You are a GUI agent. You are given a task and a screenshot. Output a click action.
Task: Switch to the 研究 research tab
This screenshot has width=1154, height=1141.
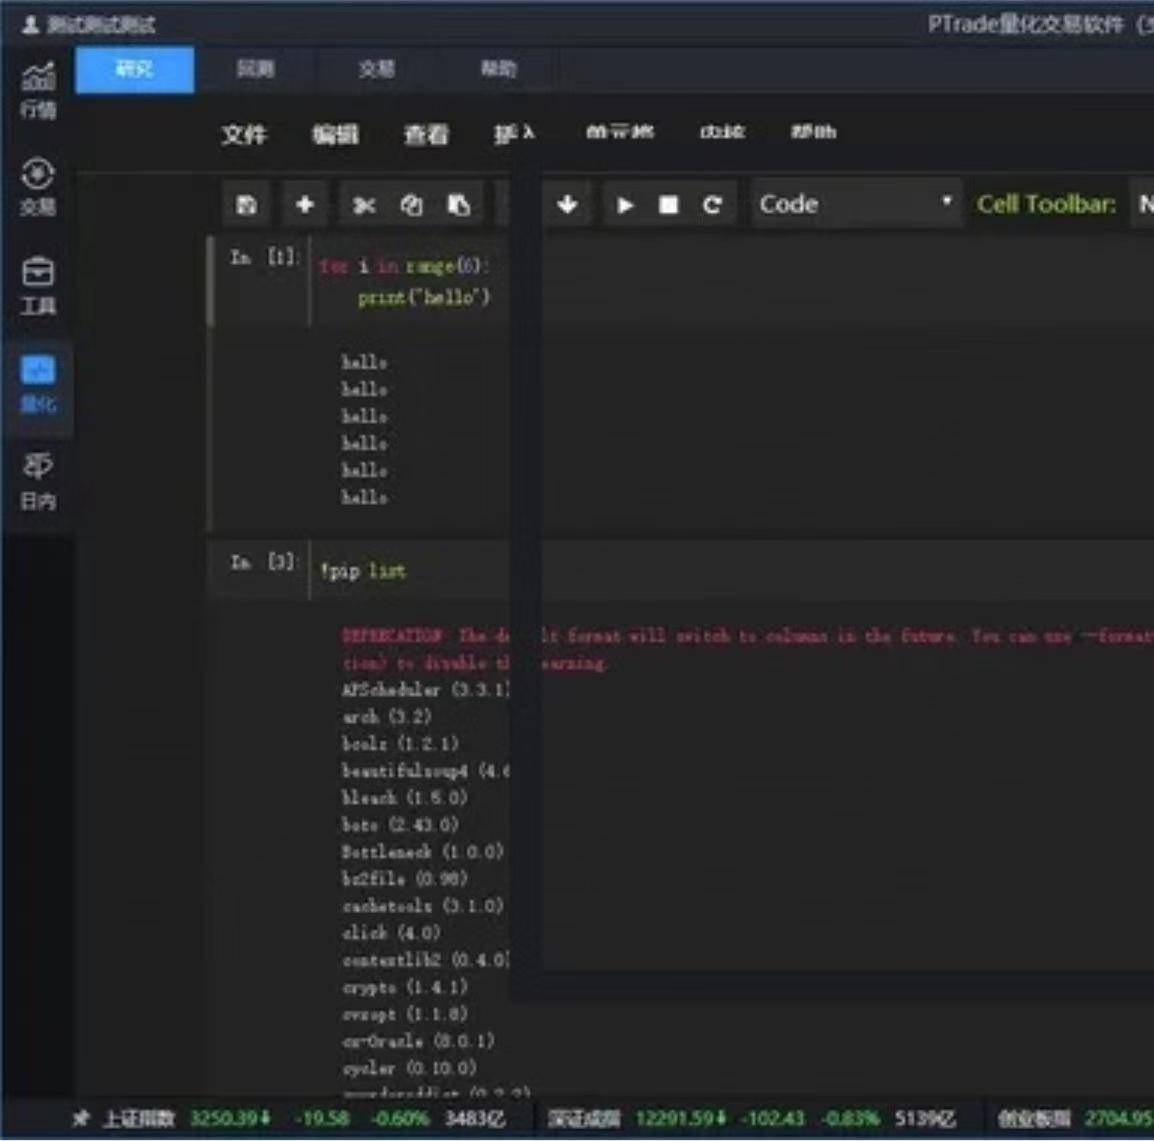[x=135, y=70]
